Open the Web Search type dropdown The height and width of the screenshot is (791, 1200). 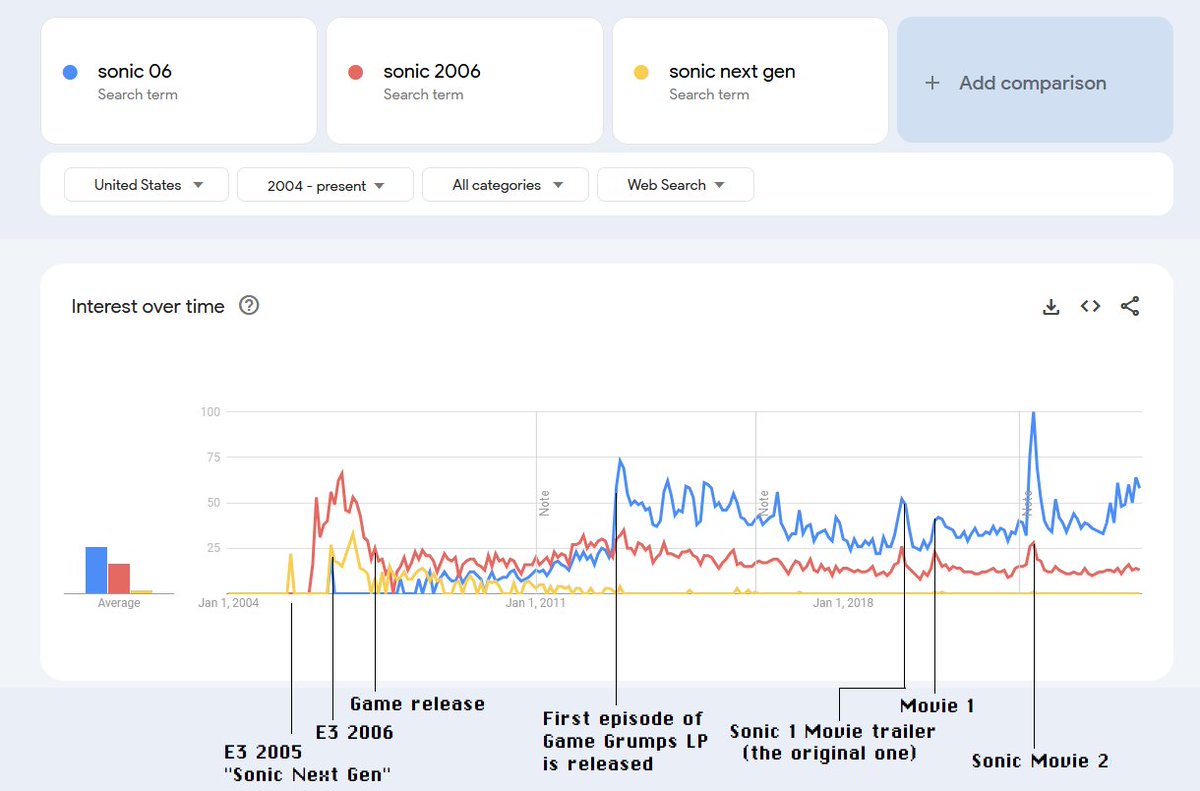pos(675,185)
